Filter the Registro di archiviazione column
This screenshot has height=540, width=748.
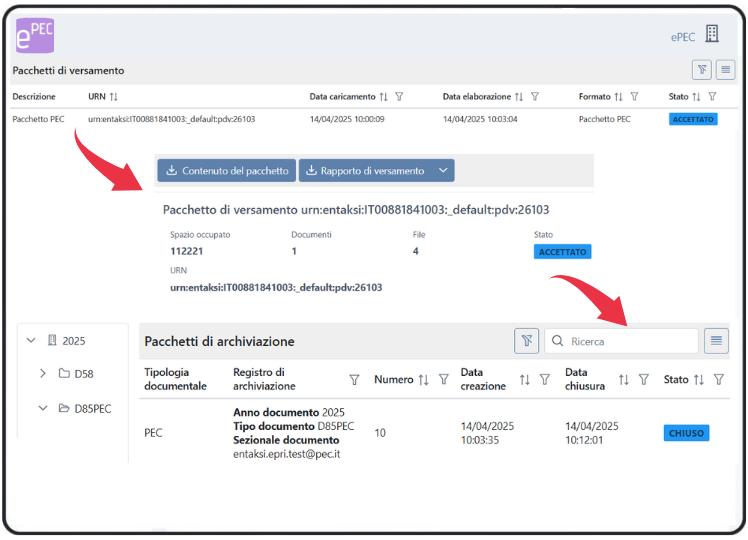coord(354,379)
